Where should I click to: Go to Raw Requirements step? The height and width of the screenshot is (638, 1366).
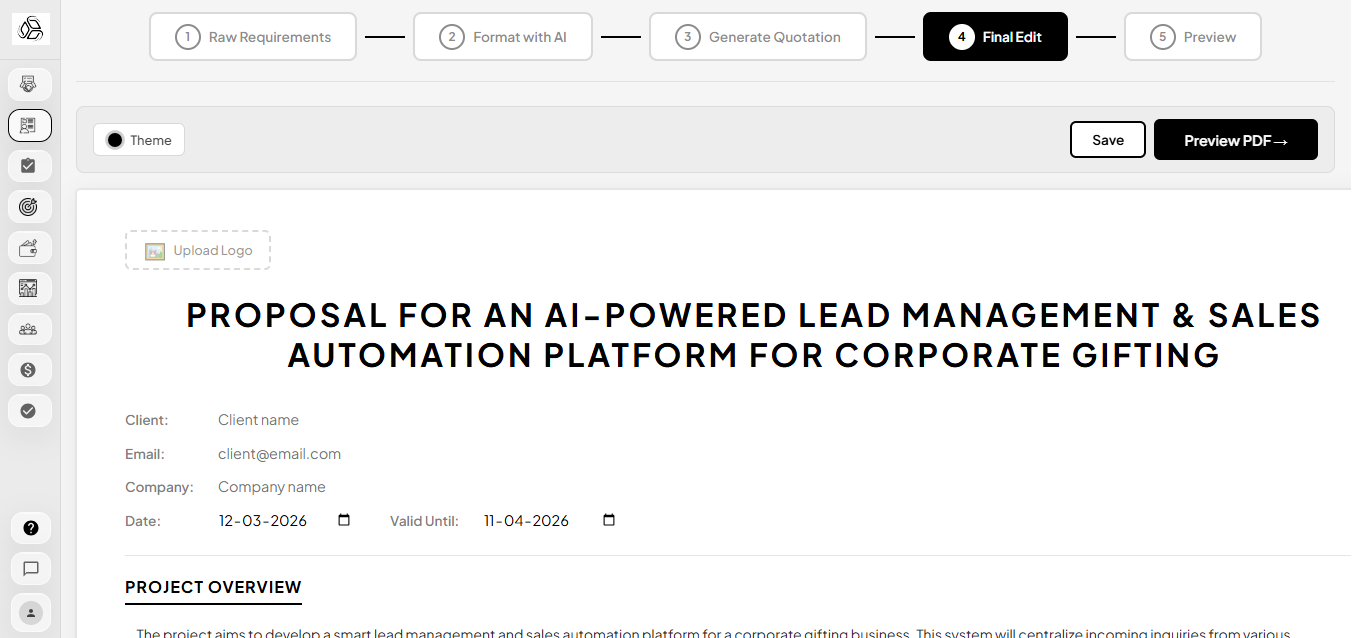253,37
